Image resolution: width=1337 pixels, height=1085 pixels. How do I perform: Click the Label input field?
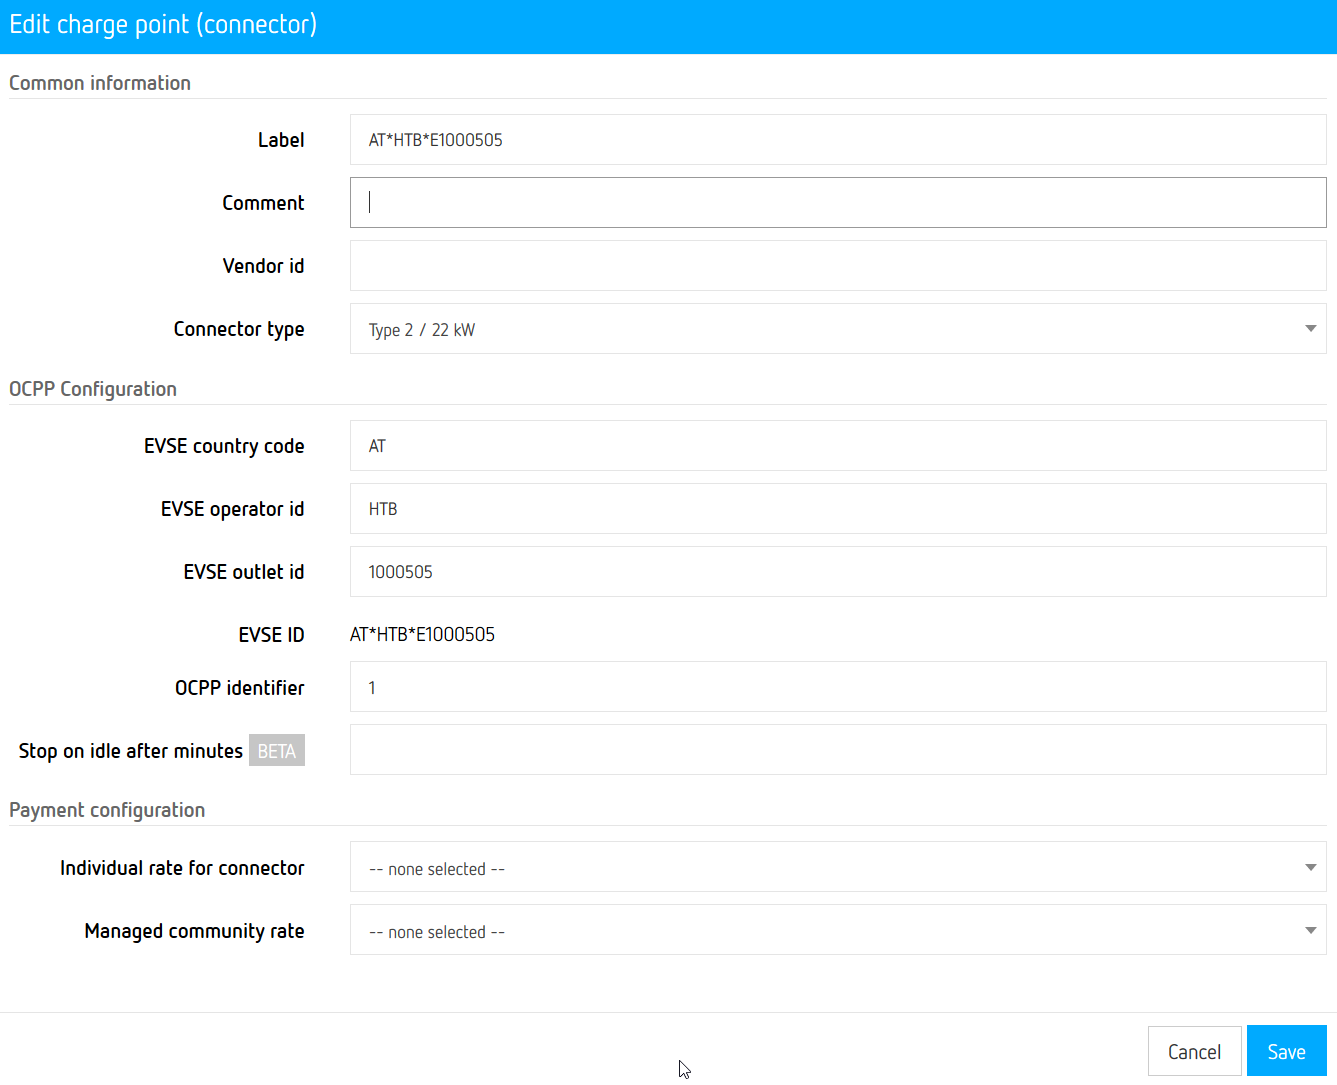(837, 140)
